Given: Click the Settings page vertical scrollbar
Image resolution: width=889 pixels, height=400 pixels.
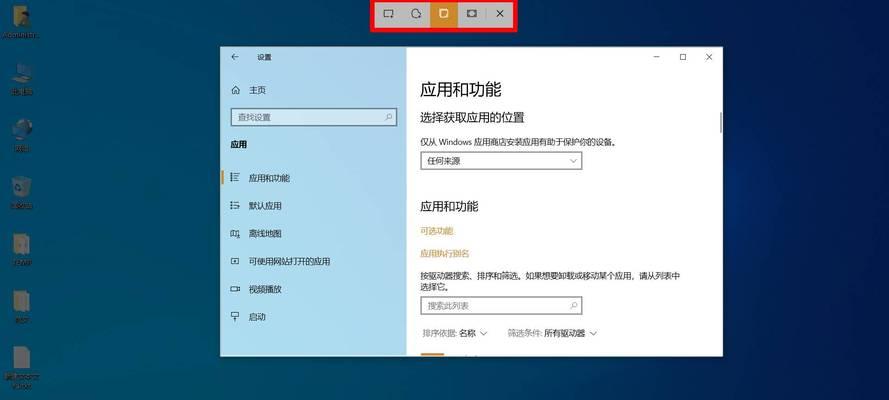Looking at the screenshot, I should (721, 122).
